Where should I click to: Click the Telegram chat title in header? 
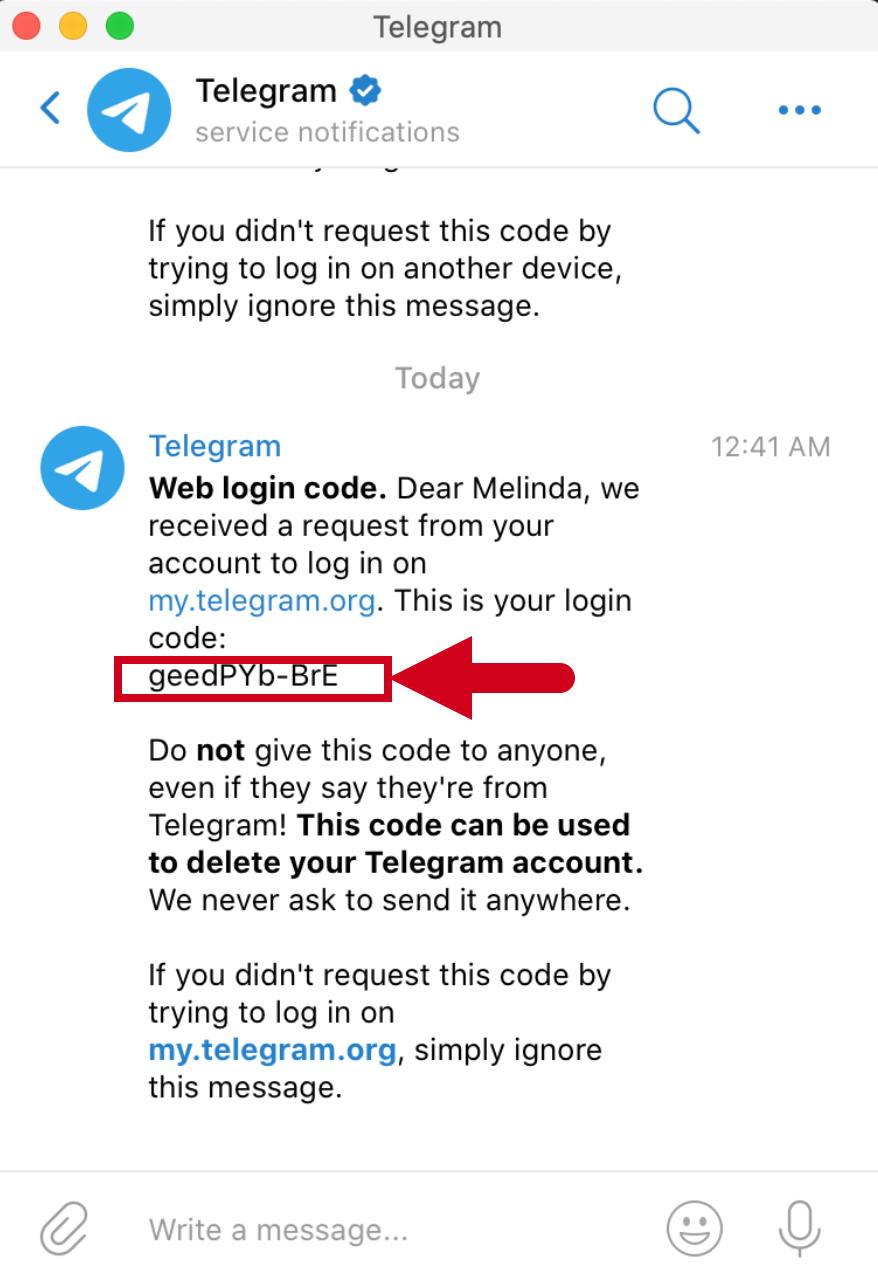(x=266, y=91)
